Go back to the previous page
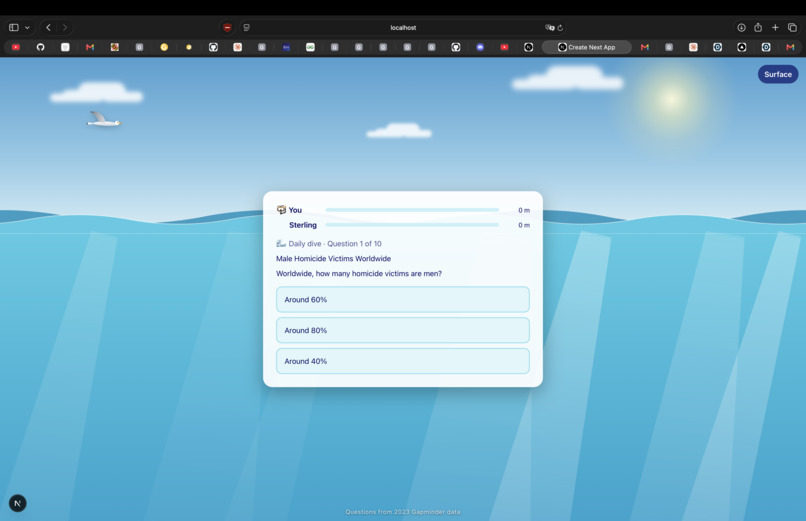Viewport: 806px width, 521px height. coord(48,27)
